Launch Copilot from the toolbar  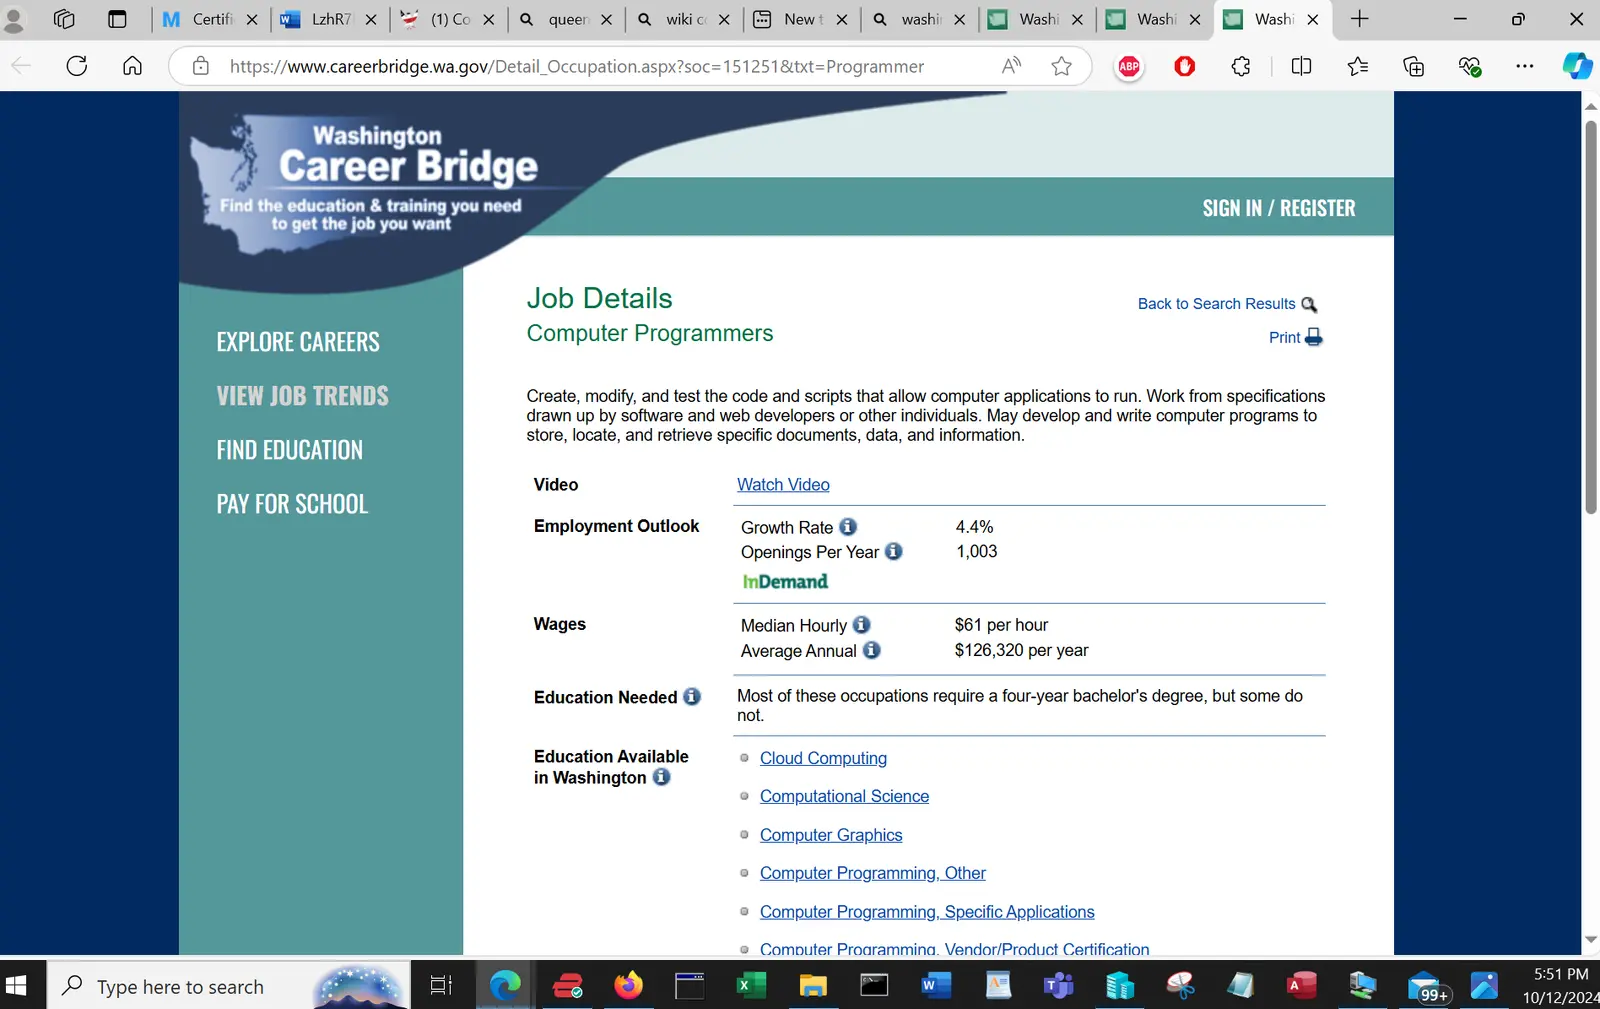1577,66
